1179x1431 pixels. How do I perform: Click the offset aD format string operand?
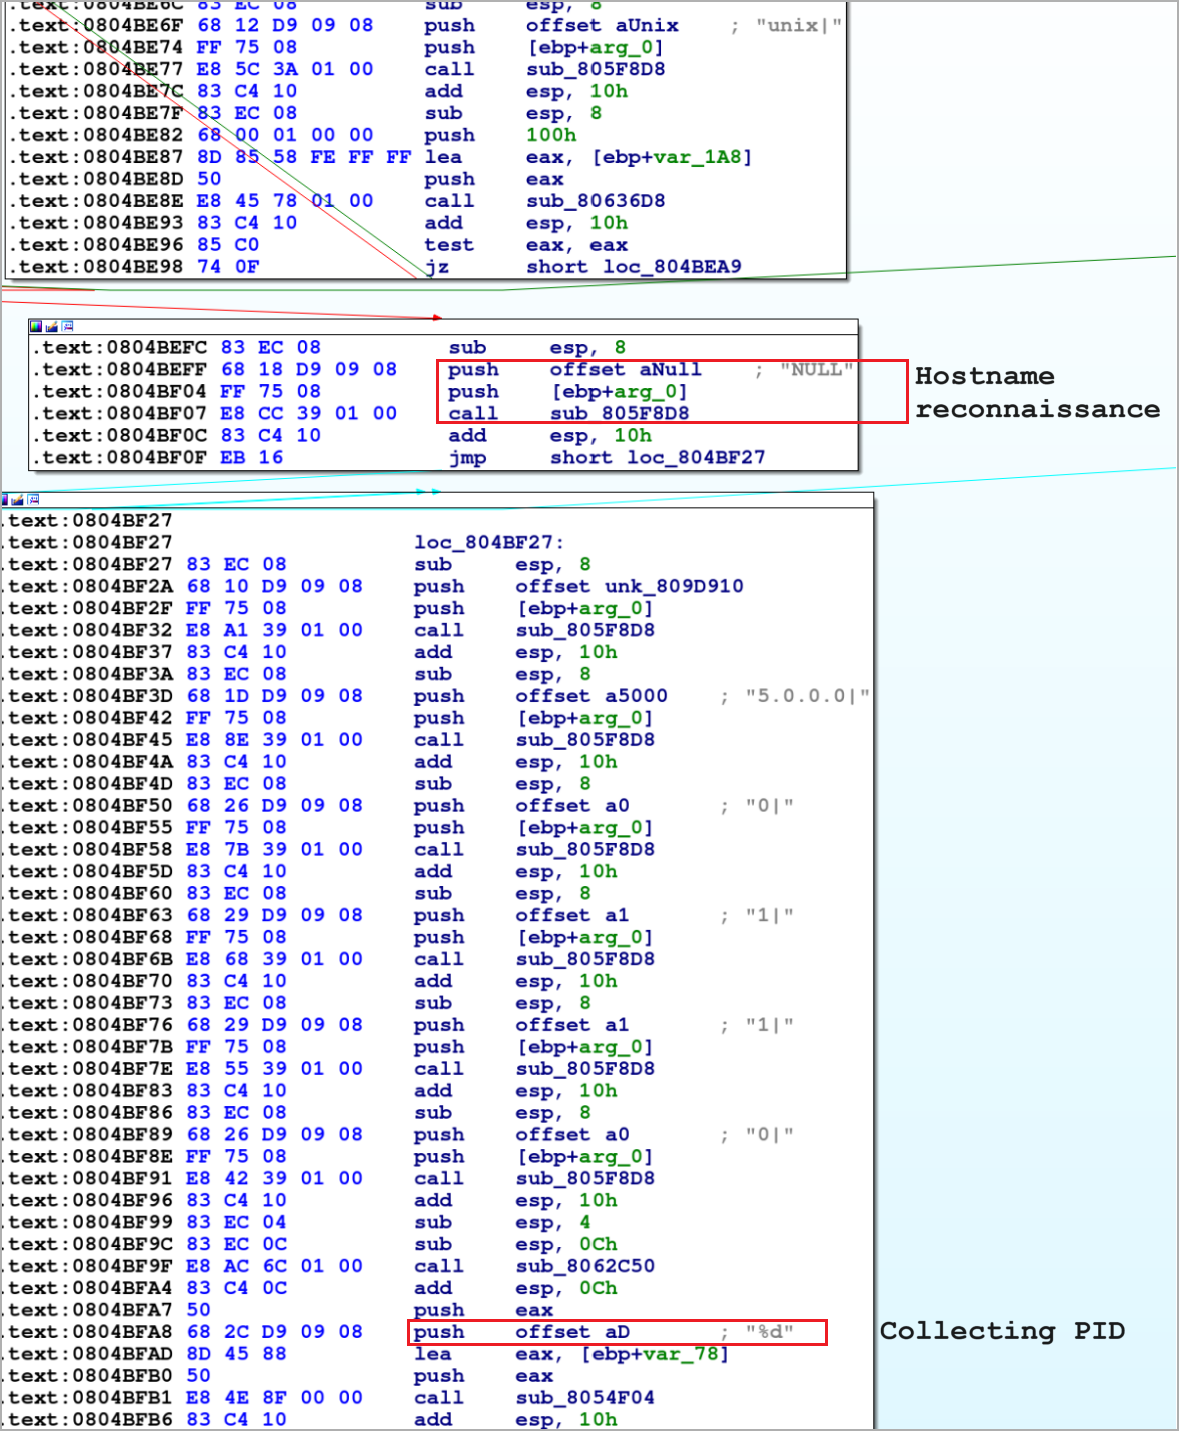tap(617, 1332)
